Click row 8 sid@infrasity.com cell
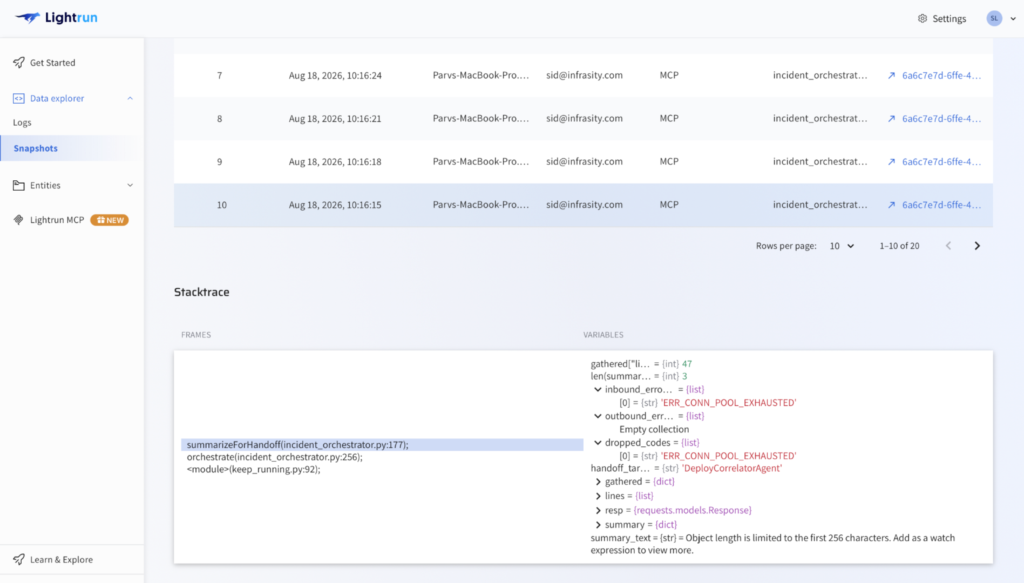1024x583 pixels. click(584, 119)
